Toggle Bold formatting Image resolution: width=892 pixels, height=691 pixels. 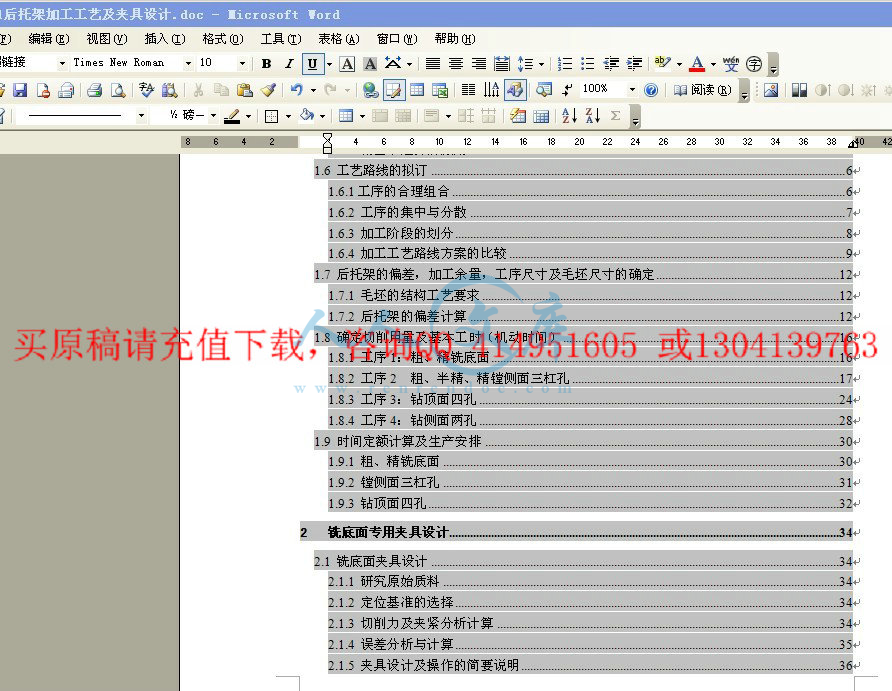pos(266,63)
